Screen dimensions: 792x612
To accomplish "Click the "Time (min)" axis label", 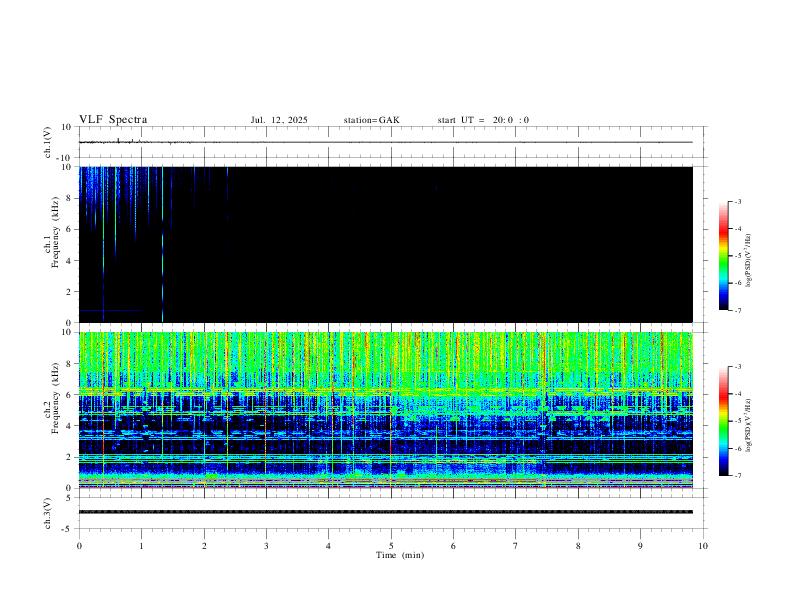I will [400, 555].
